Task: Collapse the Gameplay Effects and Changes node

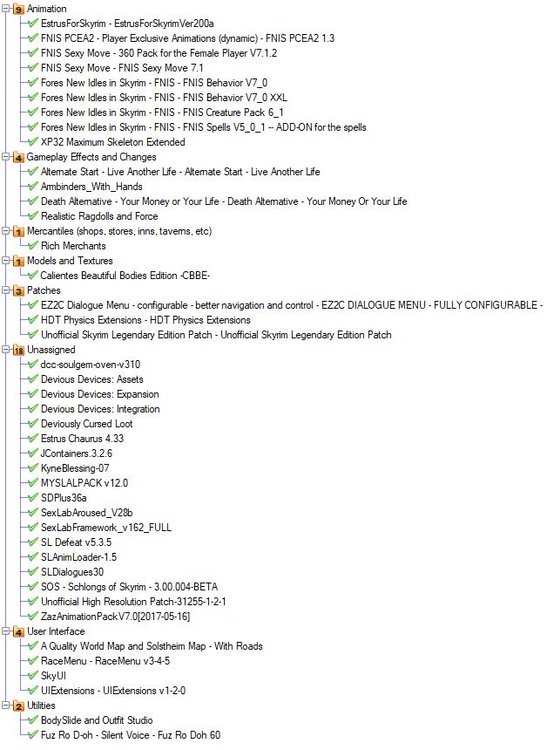Action: pos(5,156)
